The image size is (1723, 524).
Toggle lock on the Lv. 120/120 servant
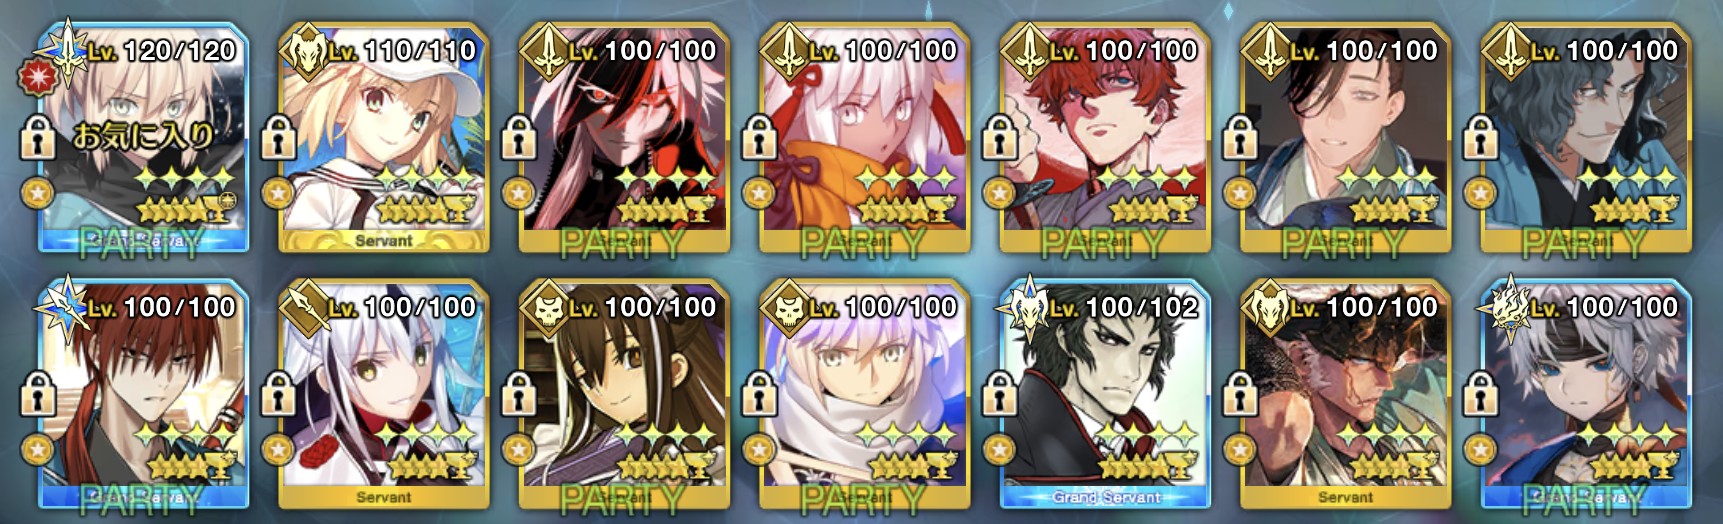click(37, 137)
